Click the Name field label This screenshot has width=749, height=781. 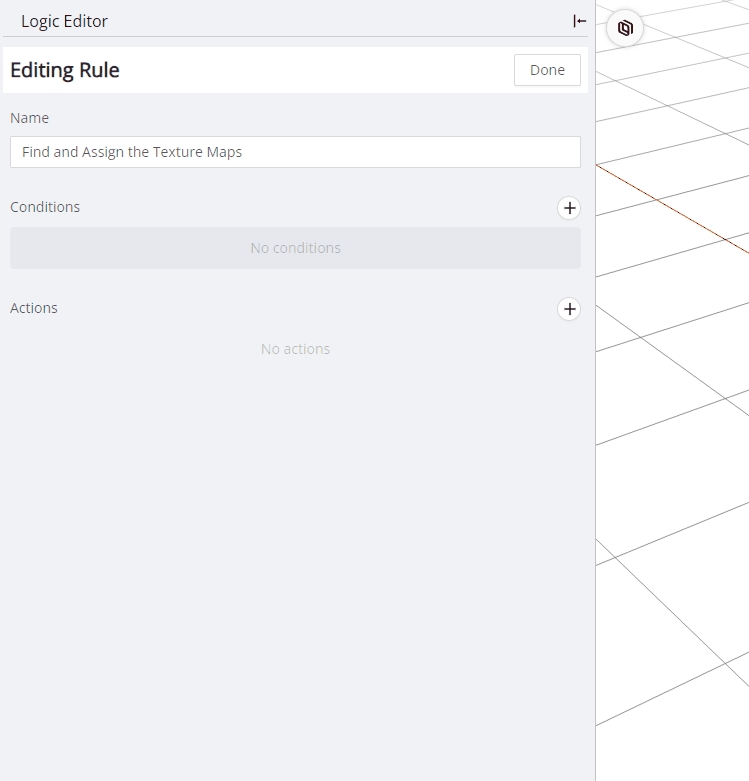pos(29,118)
